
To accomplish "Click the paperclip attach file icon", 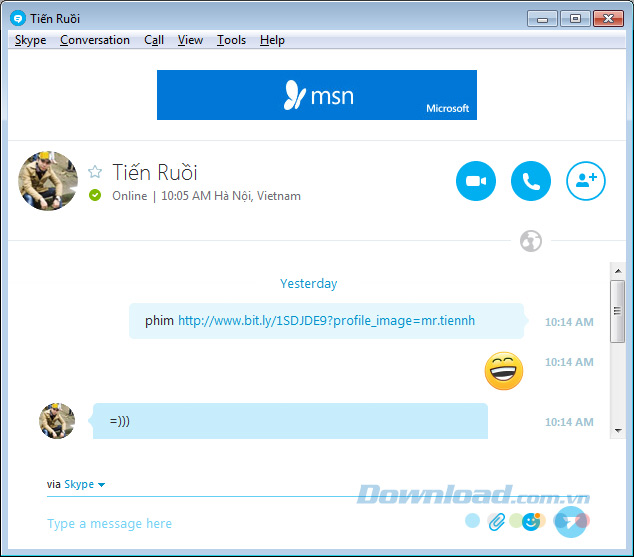I will coord(497,521).
